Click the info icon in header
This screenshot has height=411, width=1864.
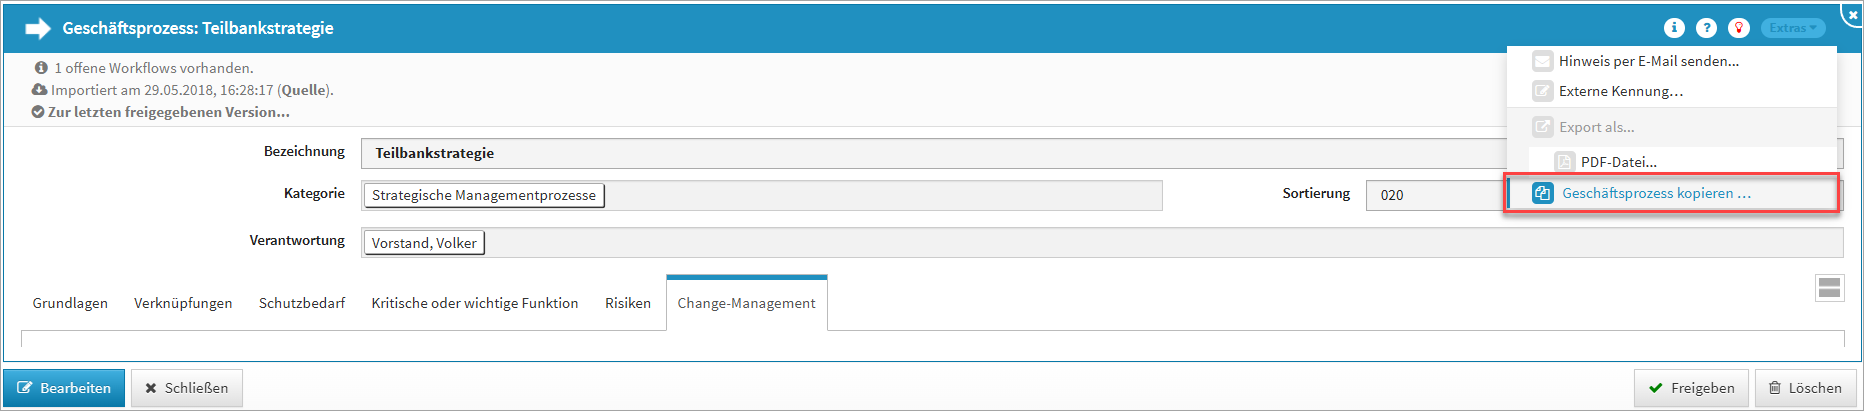point(1674,28)
